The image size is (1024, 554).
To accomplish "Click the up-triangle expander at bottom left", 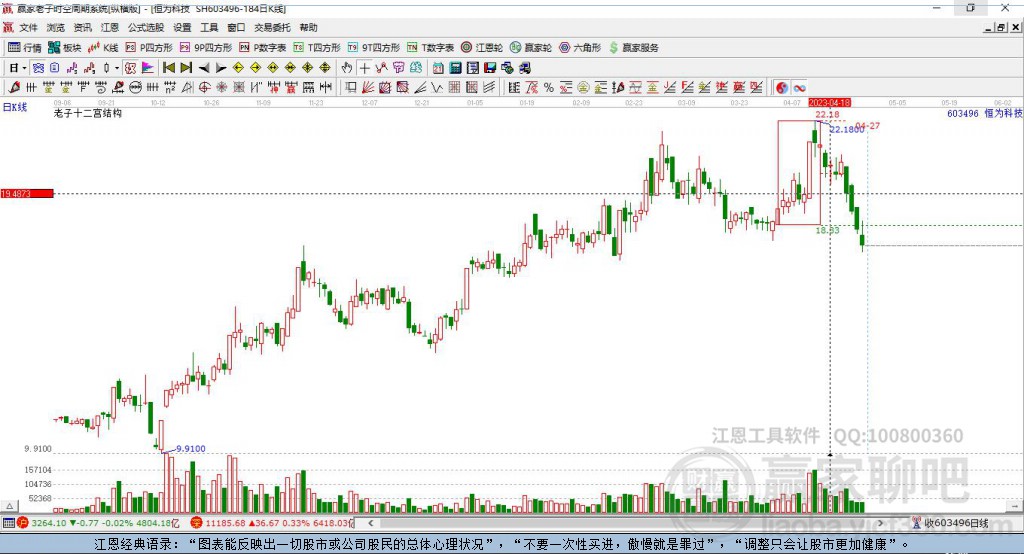I will pyautogui.click(x=9, y=506).
